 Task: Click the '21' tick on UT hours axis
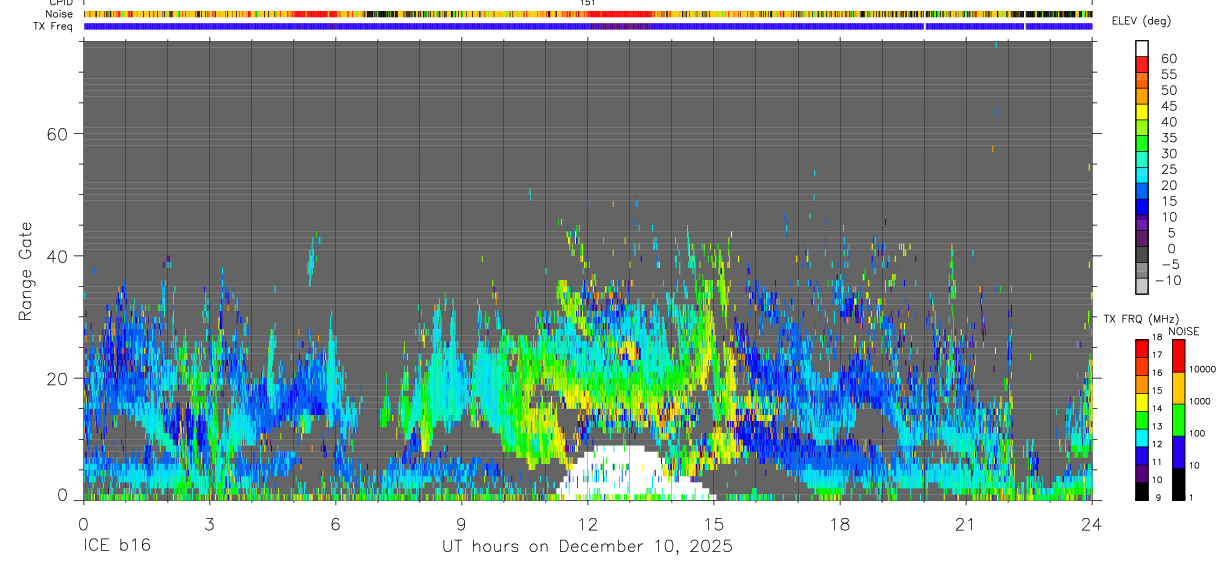pos(966,523)
